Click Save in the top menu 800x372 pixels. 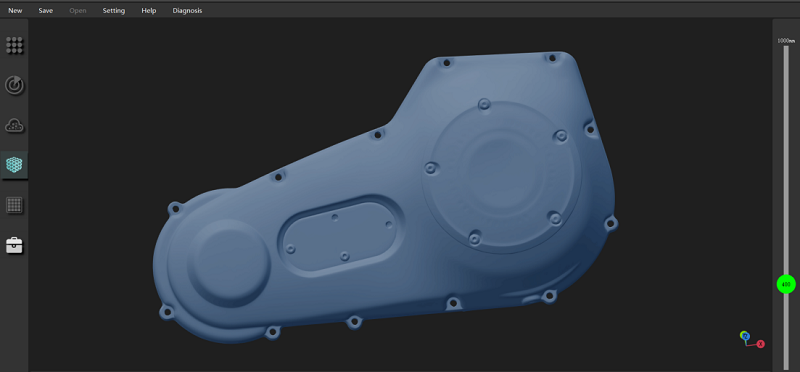[45, 11]
